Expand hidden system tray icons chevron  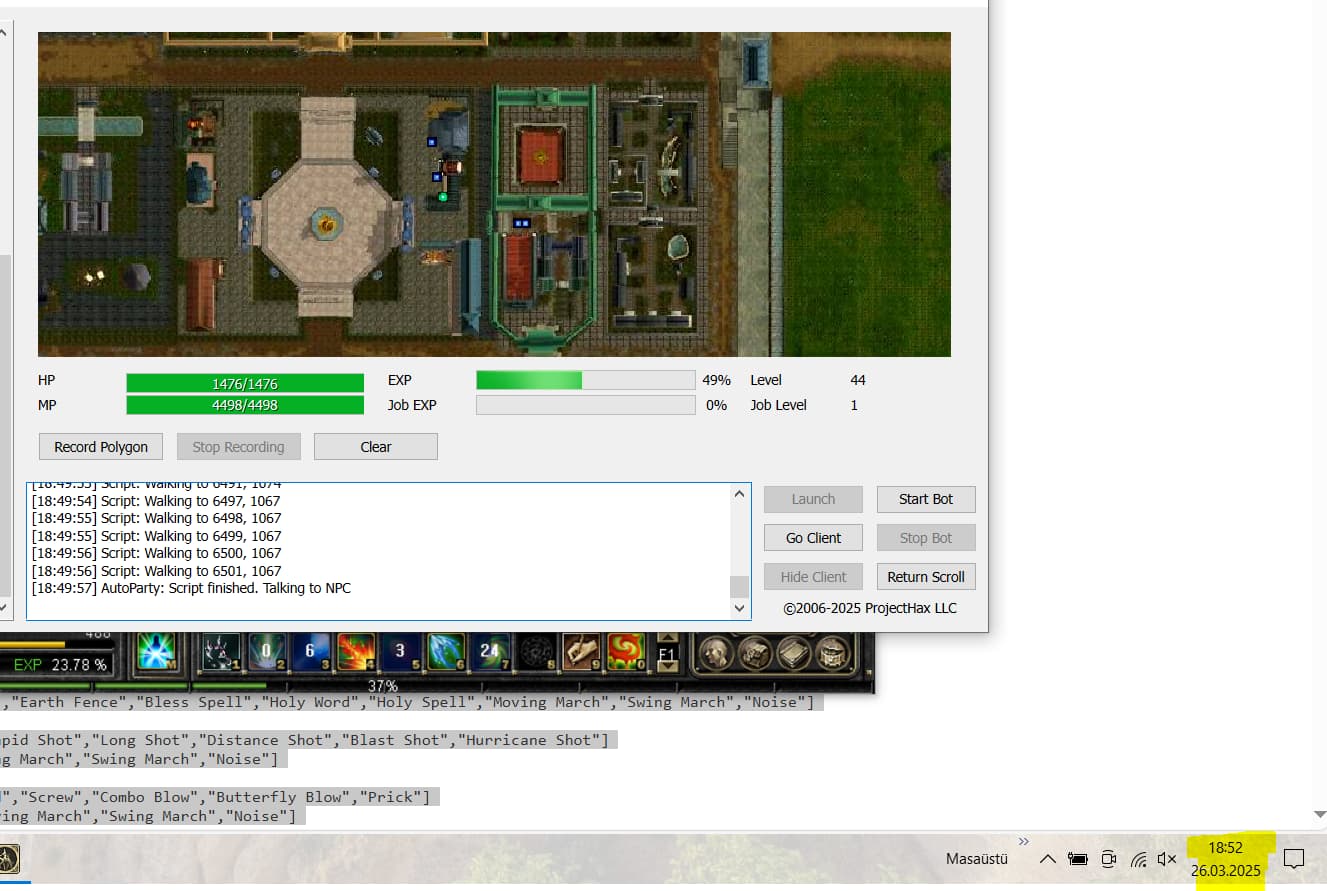pos(1047,859)
